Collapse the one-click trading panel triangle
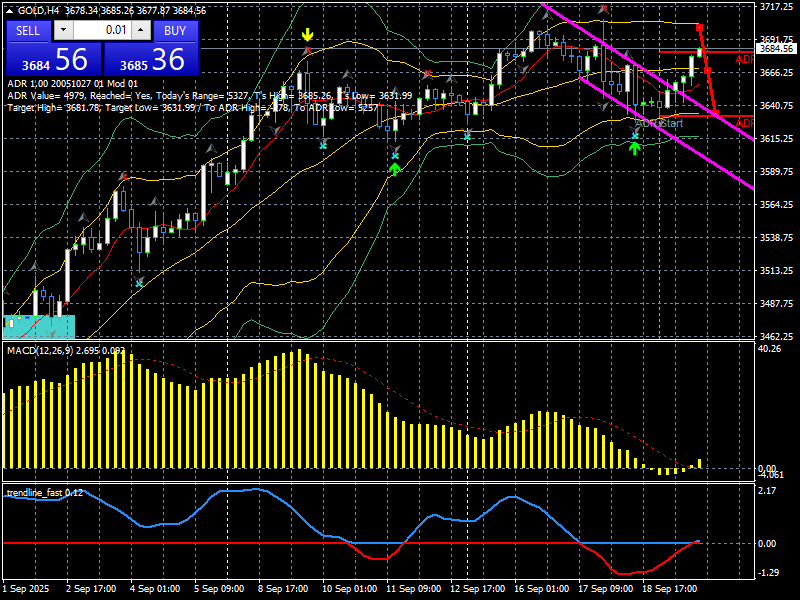The image size is (800, 600). pyautogui.click(x=9, y=11)
